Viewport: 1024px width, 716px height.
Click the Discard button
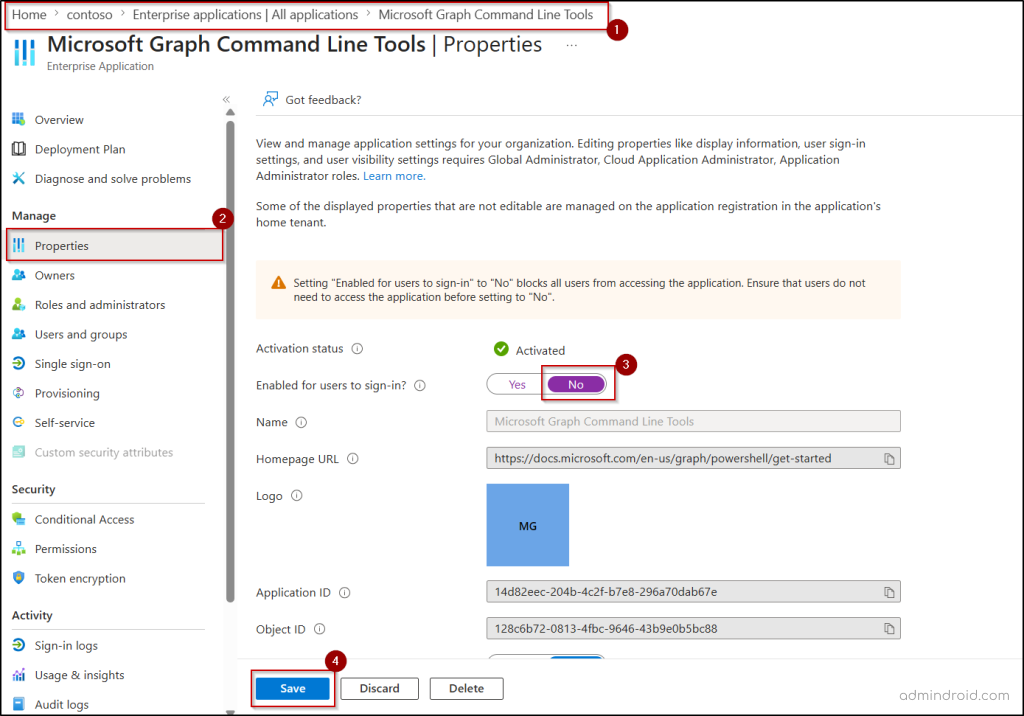379,688
